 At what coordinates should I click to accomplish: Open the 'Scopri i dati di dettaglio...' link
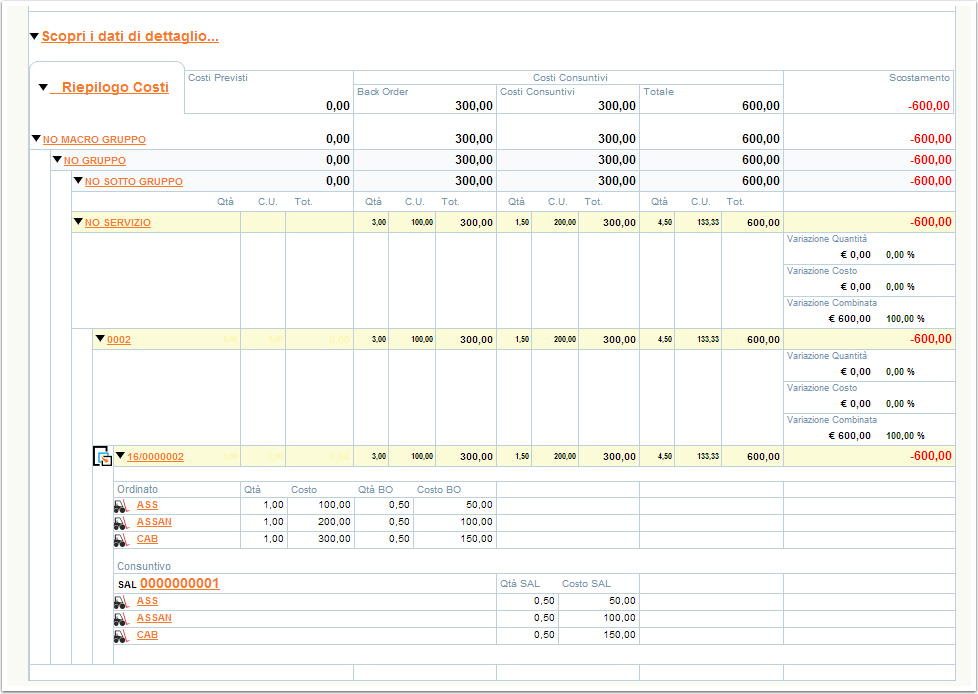click(x=130, y=36)
